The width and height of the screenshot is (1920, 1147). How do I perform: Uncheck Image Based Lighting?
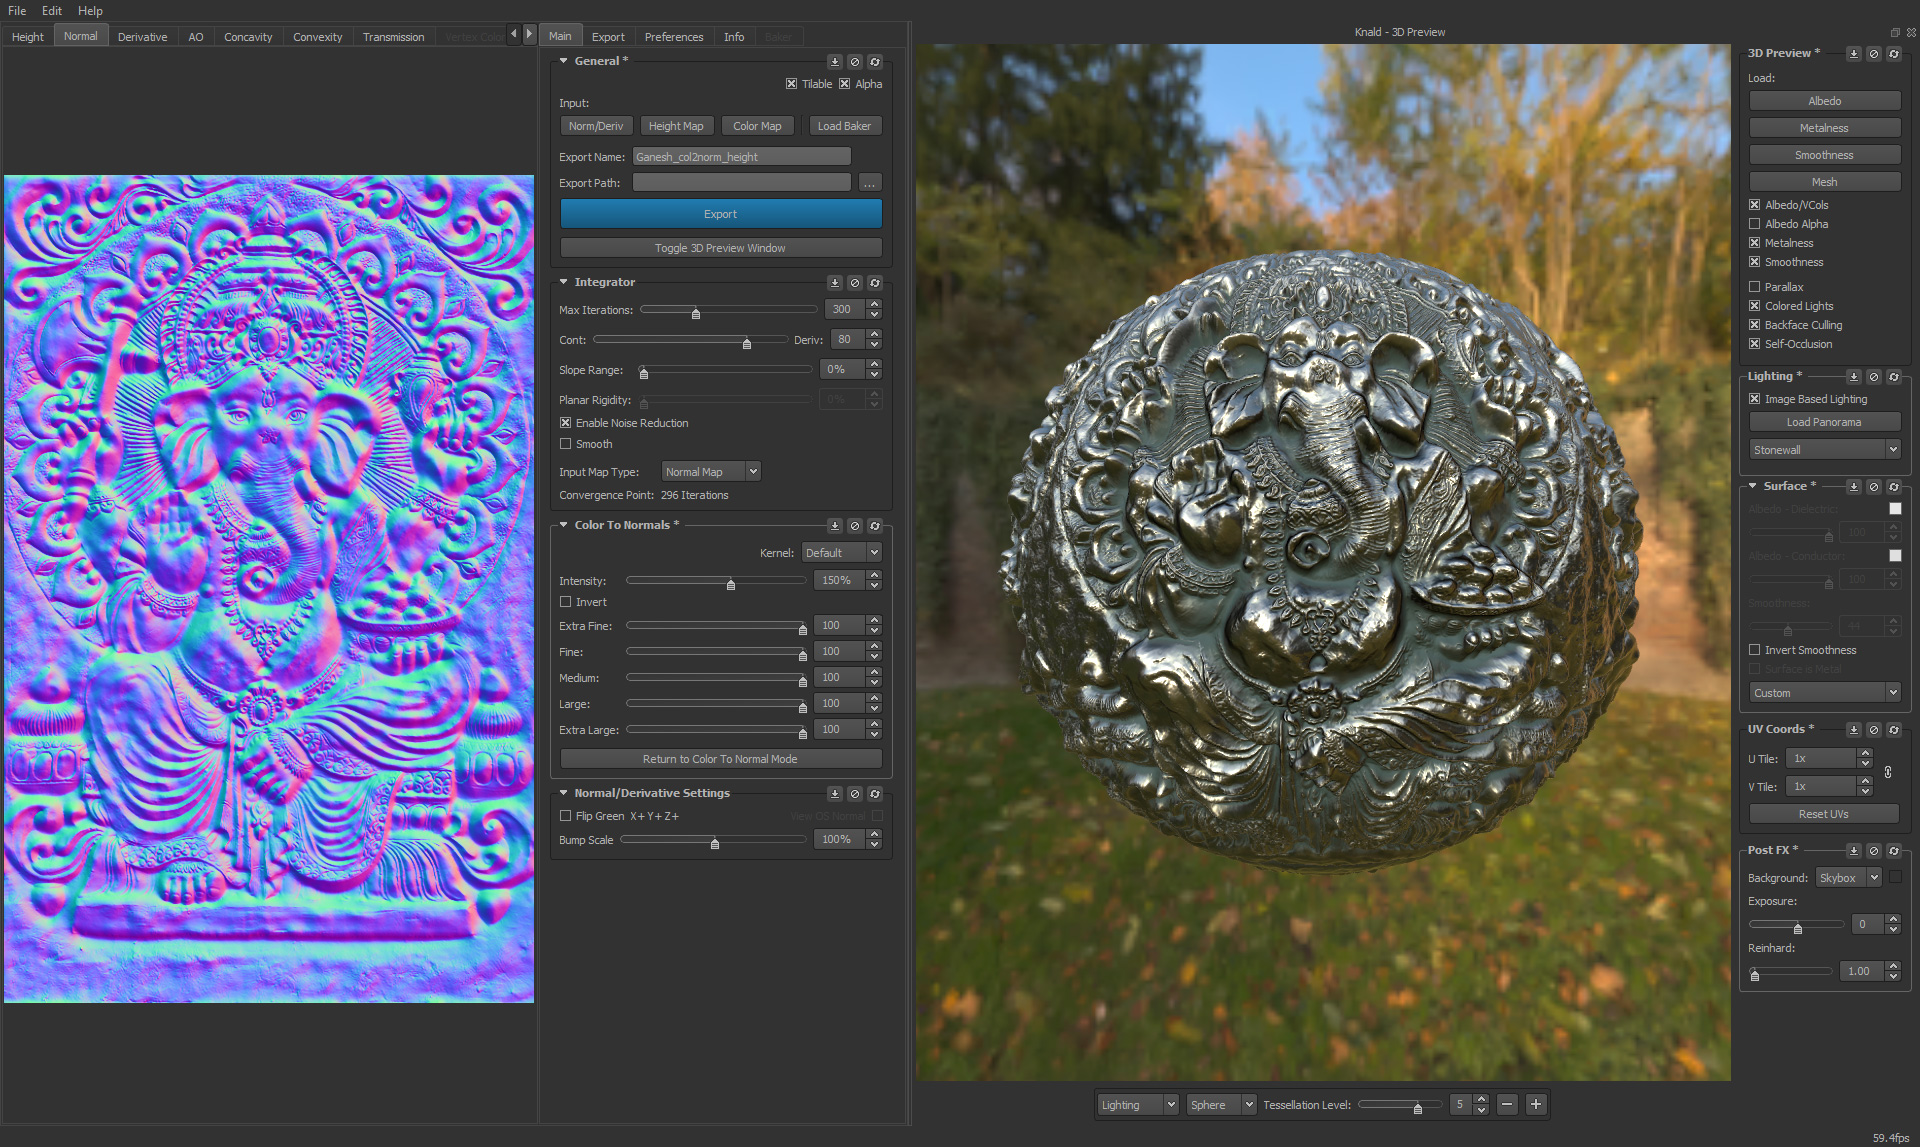pos(1755,399)
